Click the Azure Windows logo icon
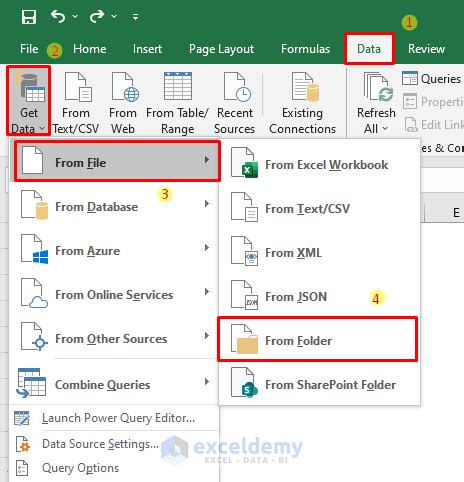 click(34, 249)
